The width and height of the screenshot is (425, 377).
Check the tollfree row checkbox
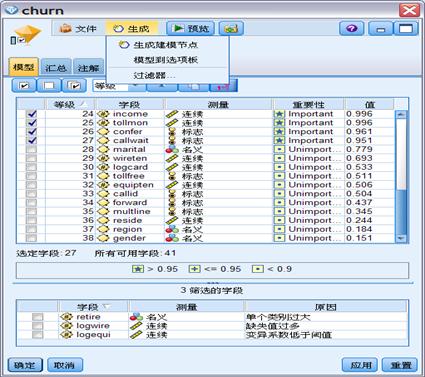[31, 176]
